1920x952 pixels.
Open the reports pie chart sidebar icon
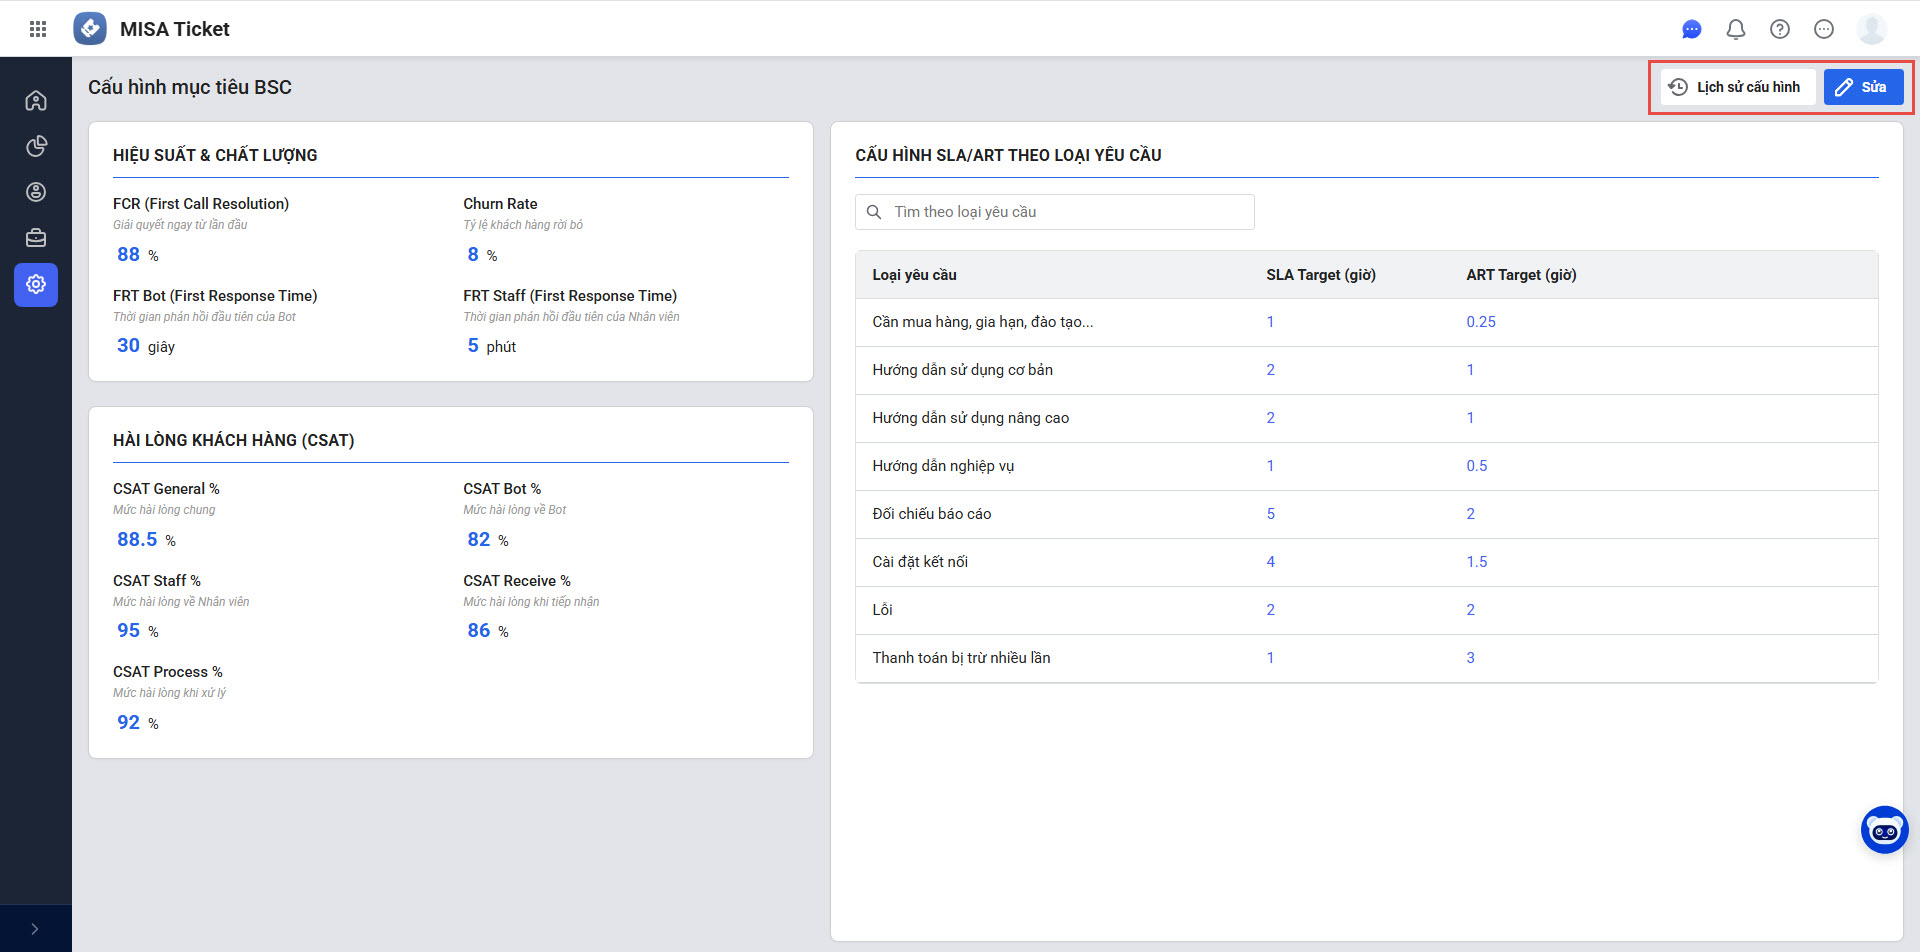36,146
